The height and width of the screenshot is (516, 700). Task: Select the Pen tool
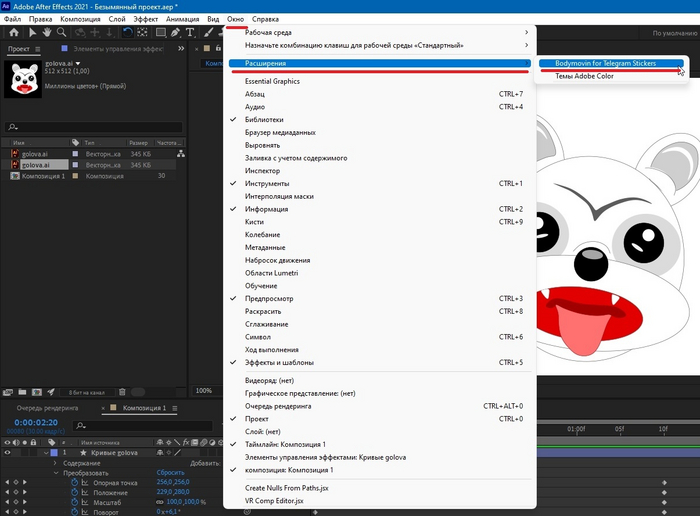click(x=175, y=32)
